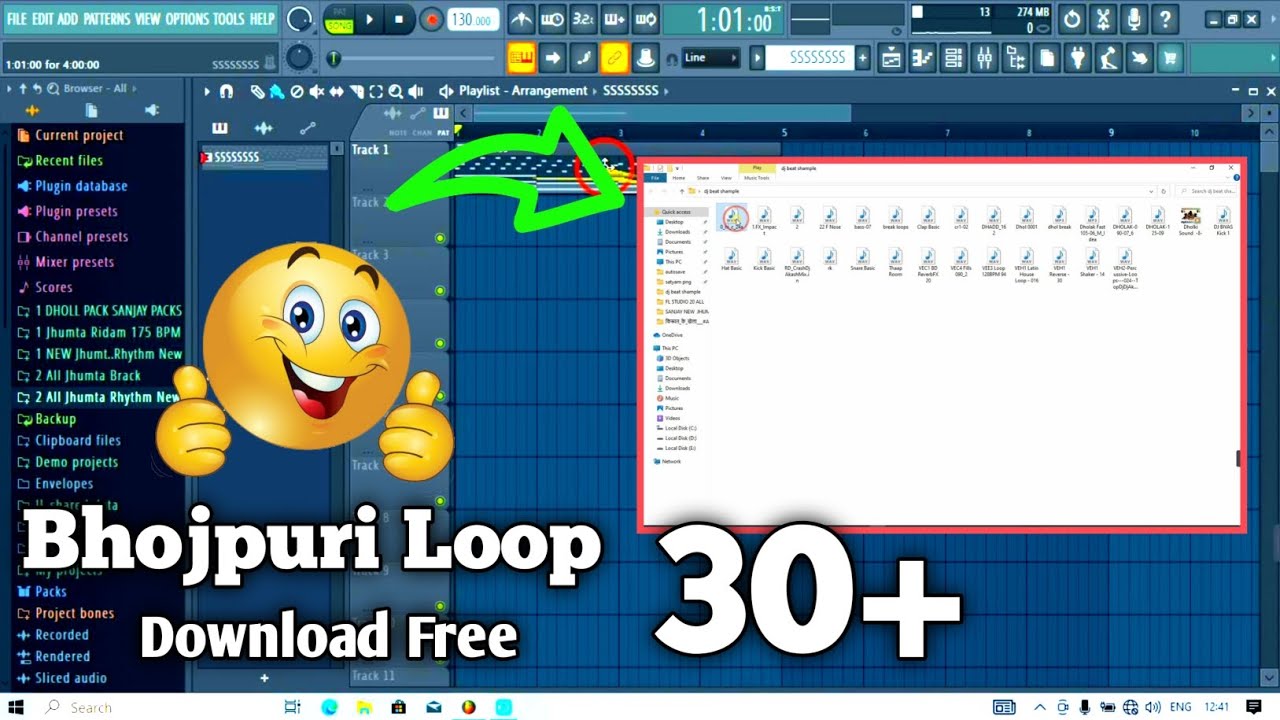The height and width of the screenshot is (720, 1280).
Task: Arm the red Record button
Action: click(x=432, y=19)
